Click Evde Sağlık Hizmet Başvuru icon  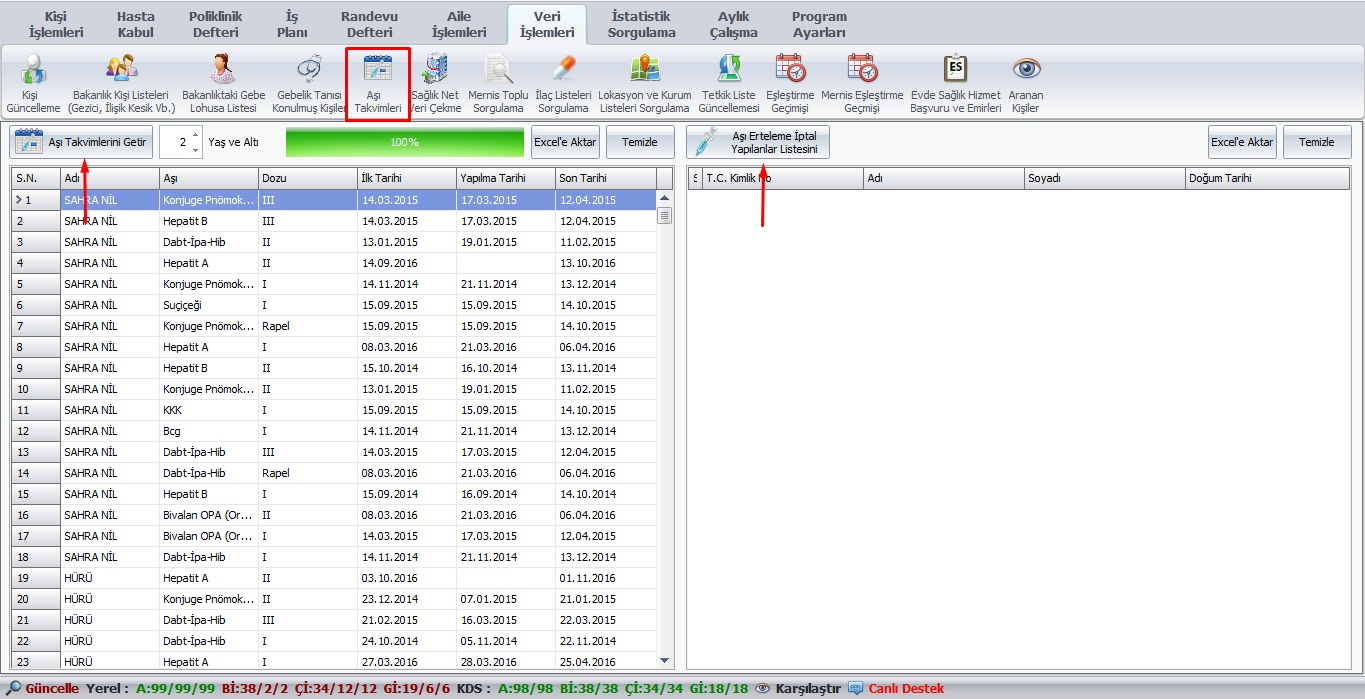(x=955, y=70)
